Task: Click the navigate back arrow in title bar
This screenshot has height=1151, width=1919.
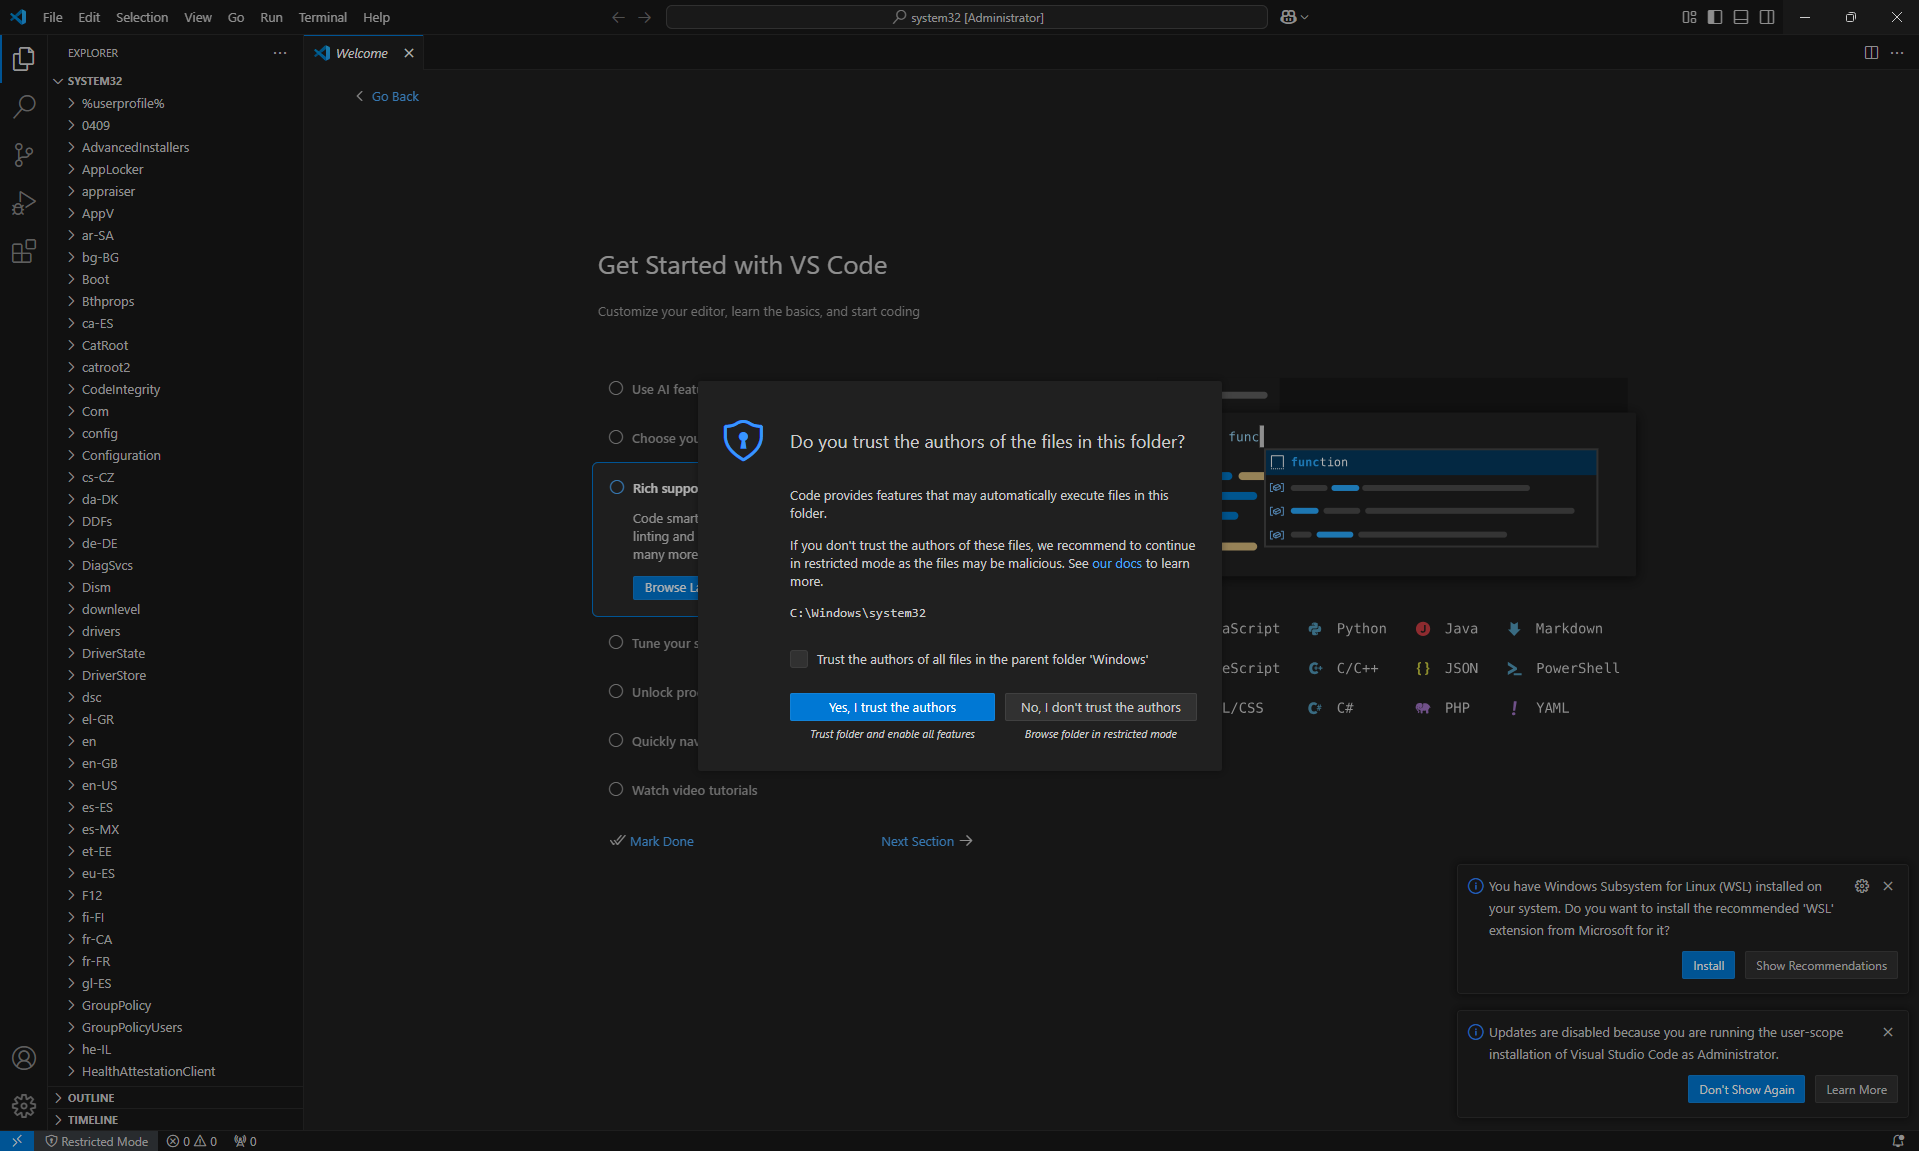Action: pyautogui.click(x=618, y=17)
